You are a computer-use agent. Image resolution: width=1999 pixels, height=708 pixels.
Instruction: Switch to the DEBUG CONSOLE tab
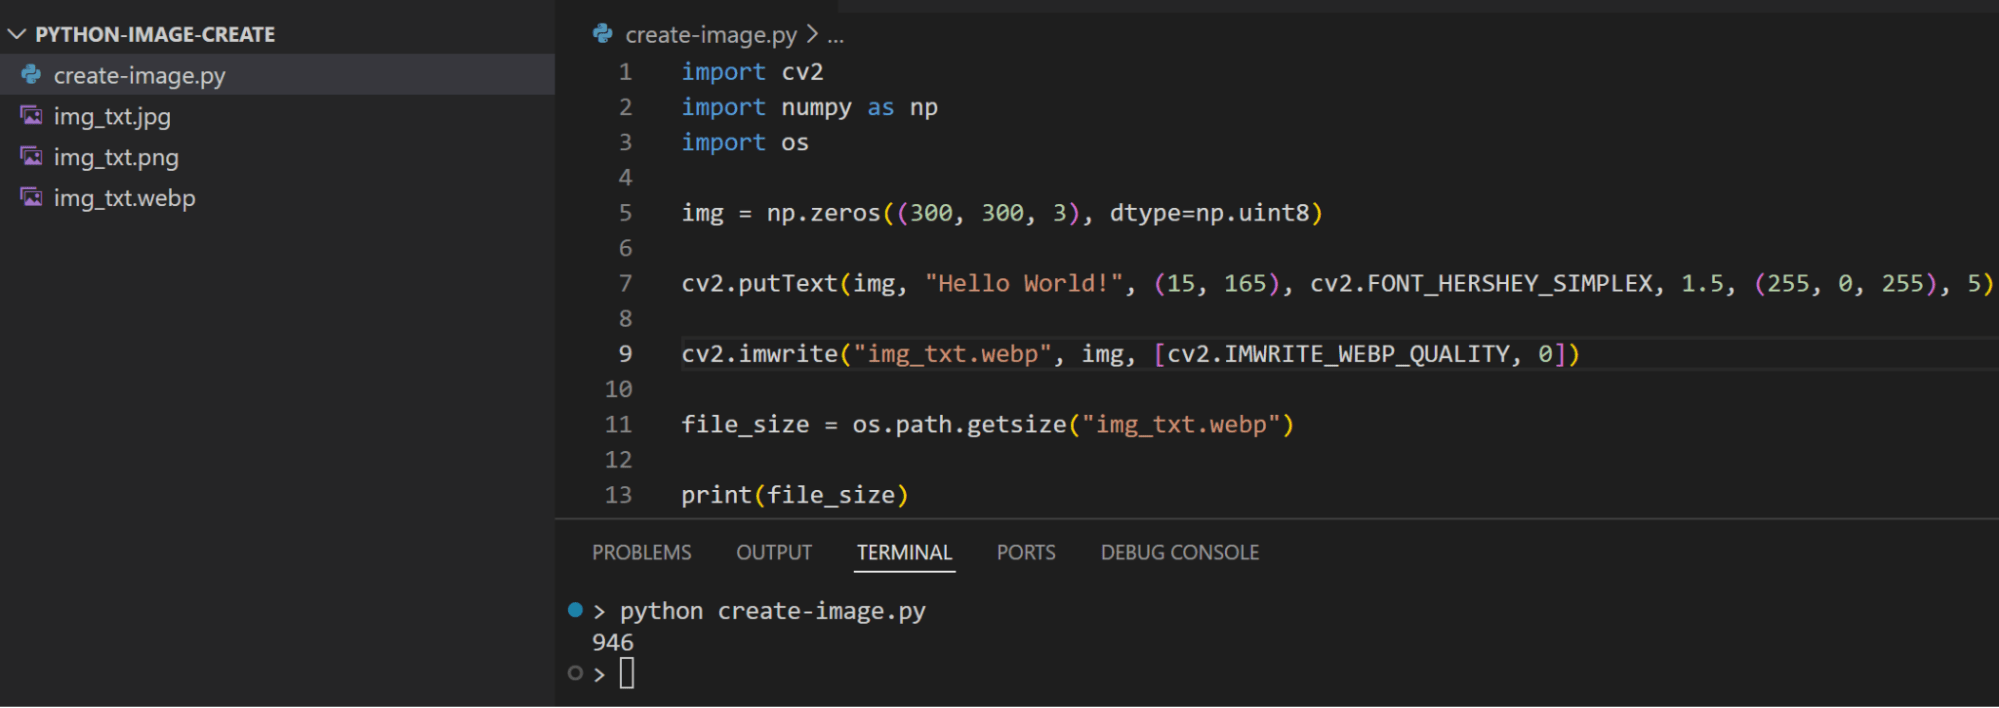(x=1179, y=553)
